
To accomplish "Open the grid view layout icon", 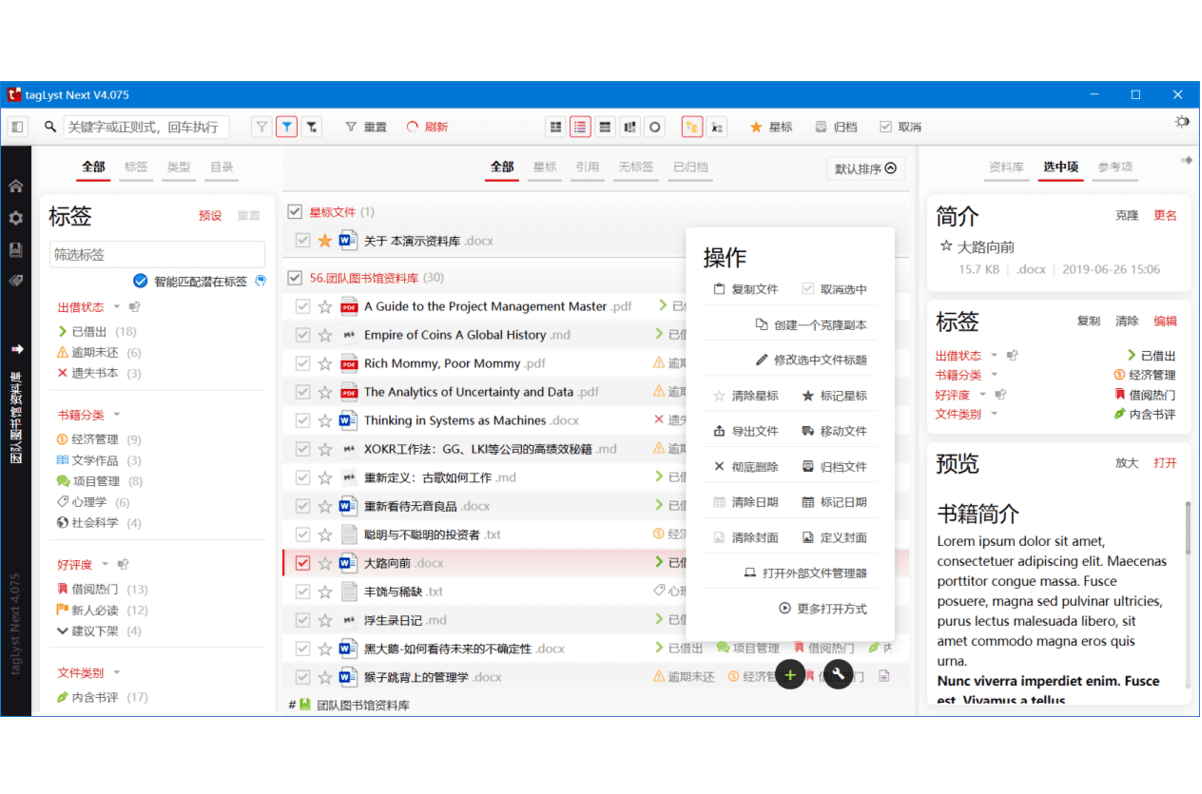I will [555, 126].
